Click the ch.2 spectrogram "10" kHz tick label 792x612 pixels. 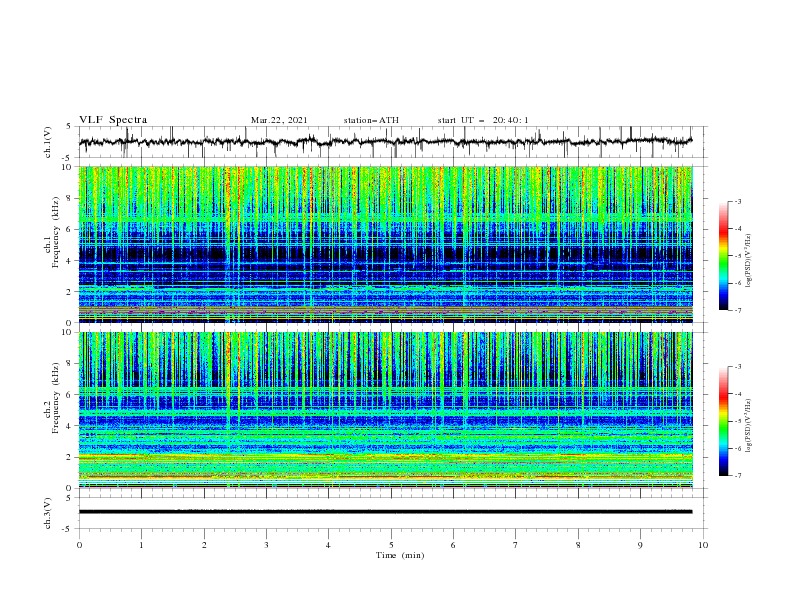(x=69, y=332)
